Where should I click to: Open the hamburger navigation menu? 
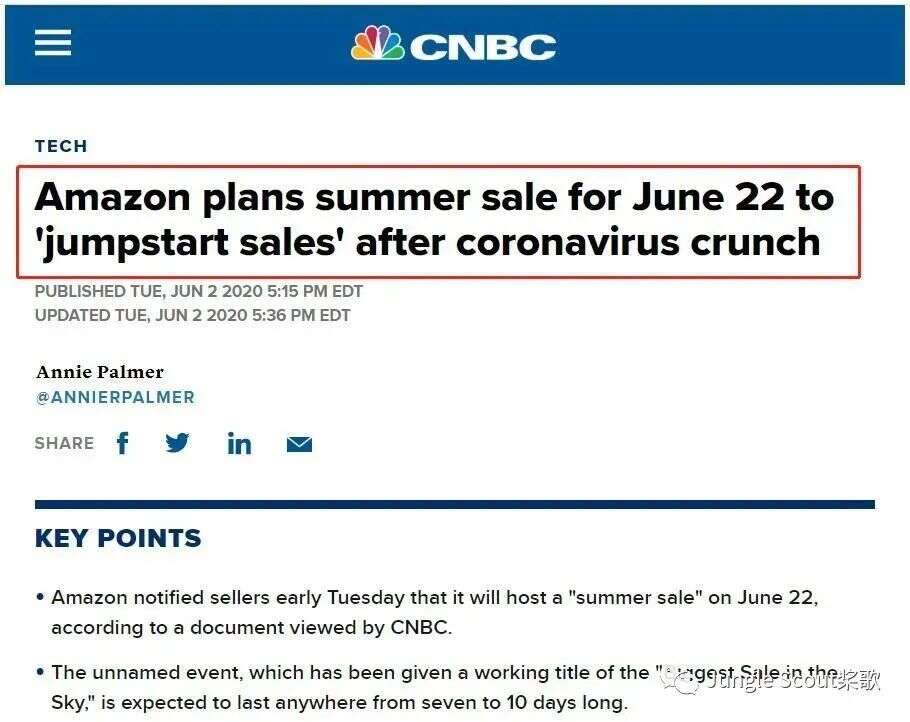[52, 43]
